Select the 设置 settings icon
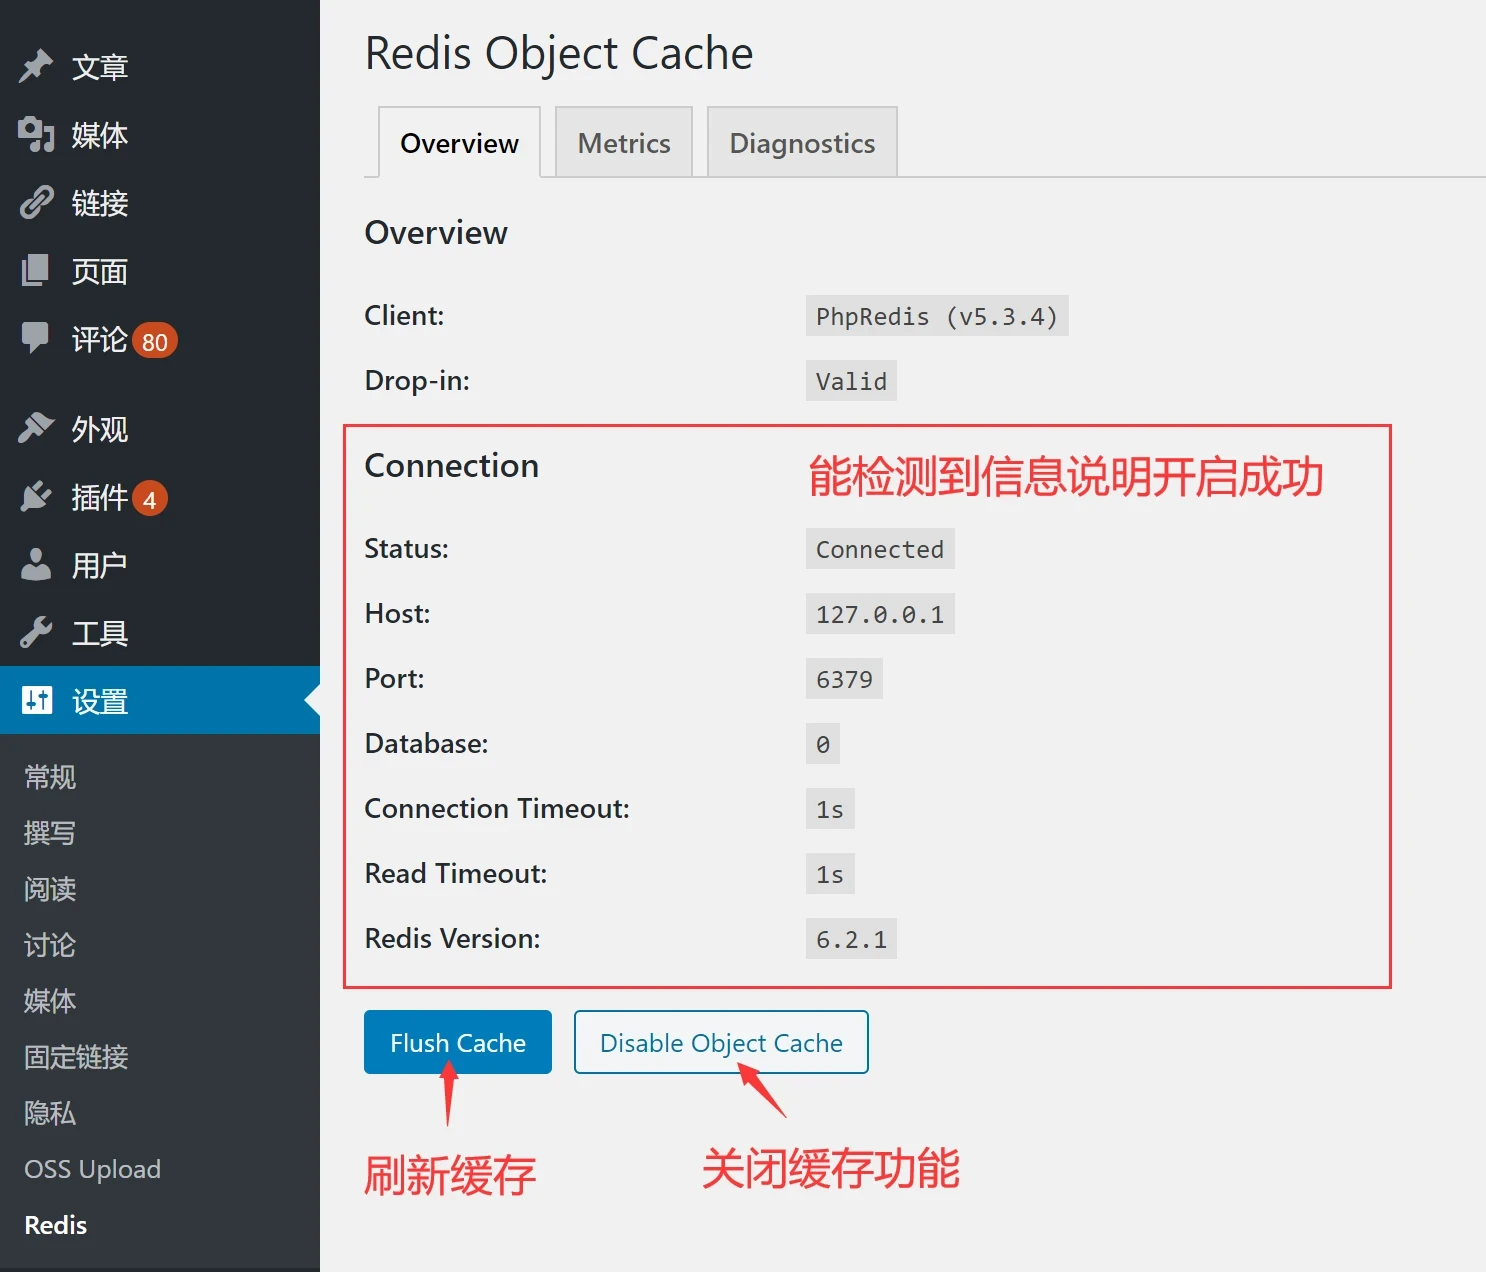This screenshot has height=1272, width=1486. pyautogui.click(x=36, y=701)
